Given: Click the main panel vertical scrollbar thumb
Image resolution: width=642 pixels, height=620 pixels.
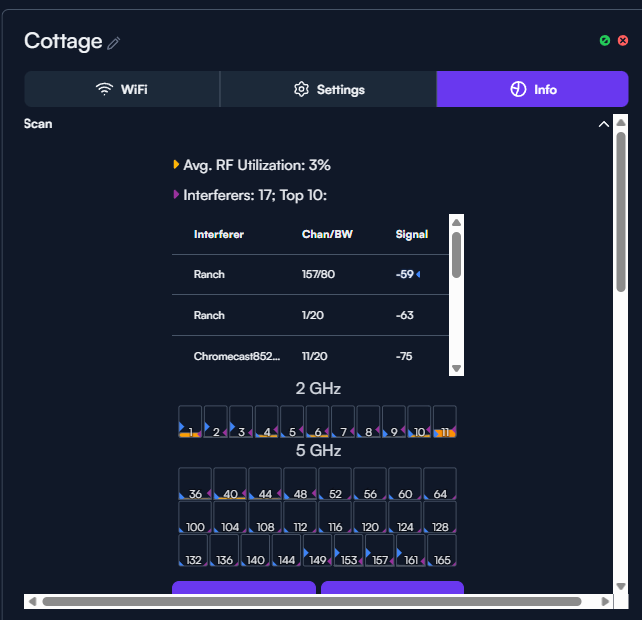Looking at the screenshot, I should (x=621, y=212).
